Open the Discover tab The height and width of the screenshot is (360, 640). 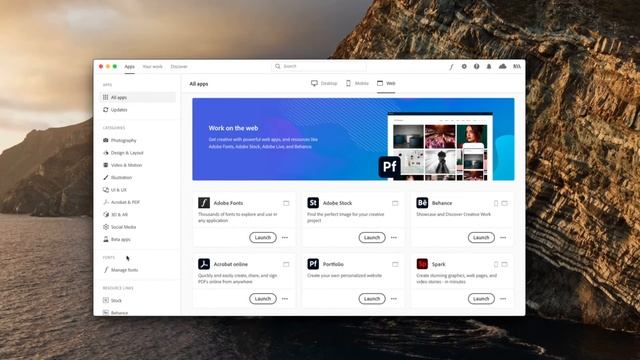[179, 67]
